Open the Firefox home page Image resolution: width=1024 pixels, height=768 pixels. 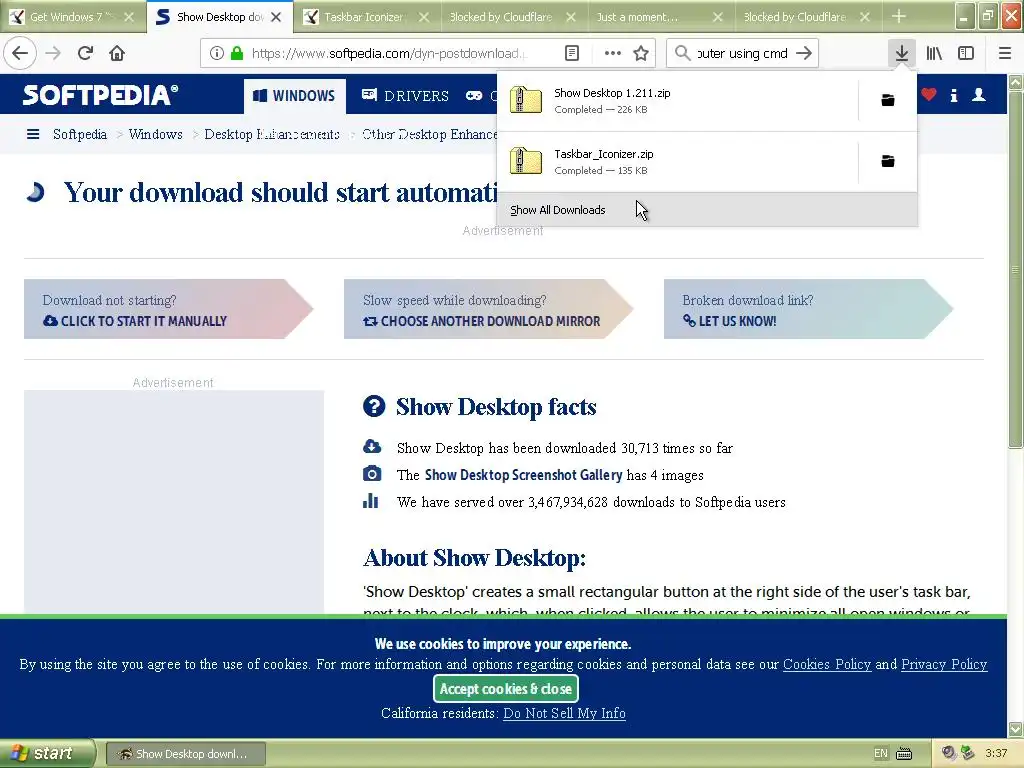click(x=117, y=53)
